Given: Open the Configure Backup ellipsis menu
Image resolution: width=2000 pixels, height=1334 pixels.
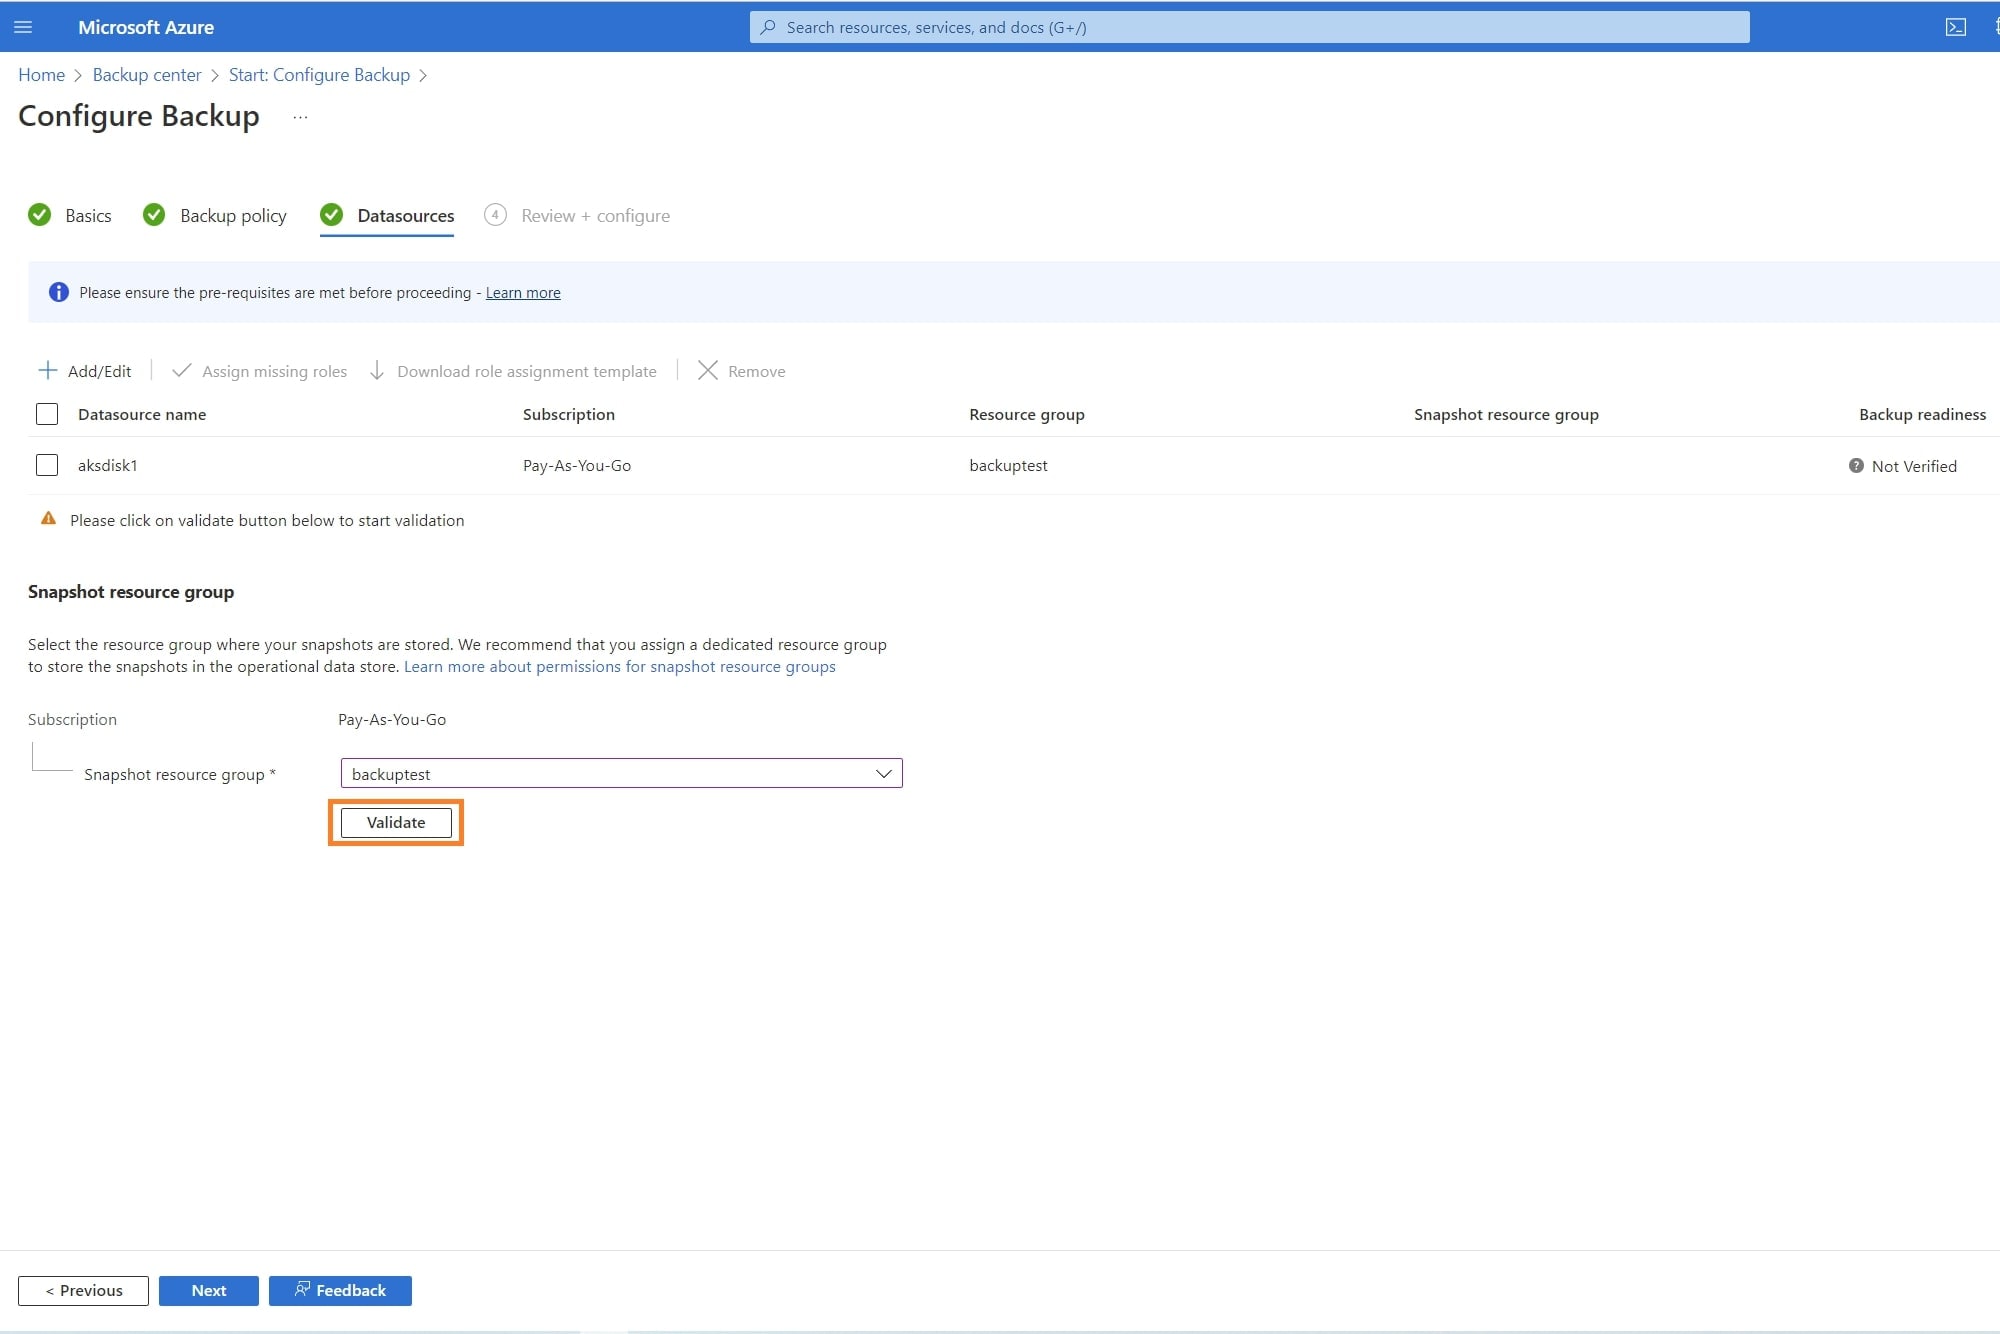Looking at the screenshot, I should tap(300, 117).
